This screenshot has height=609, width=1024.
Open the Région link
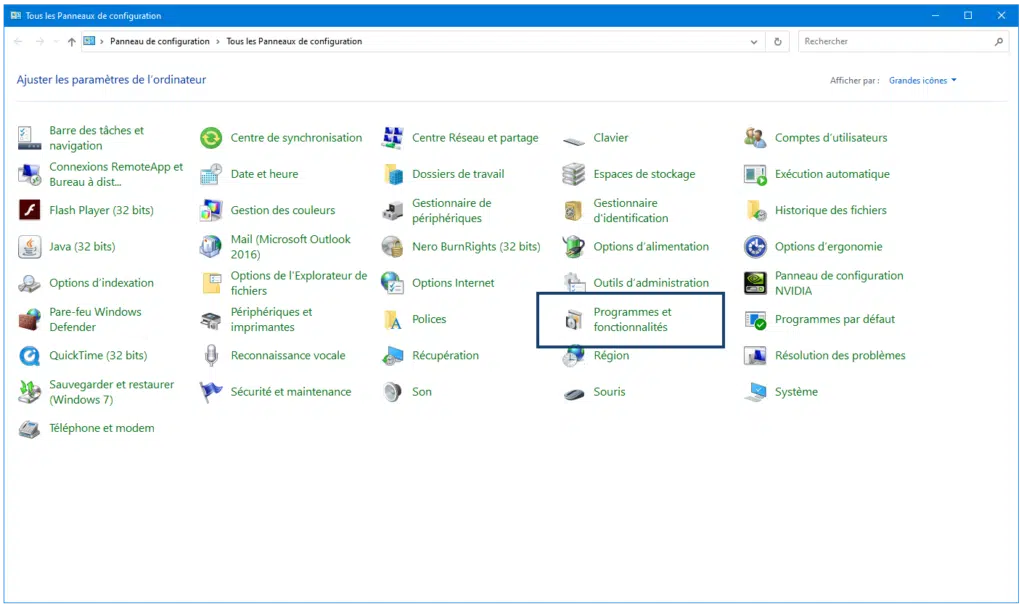pos(611,356)
